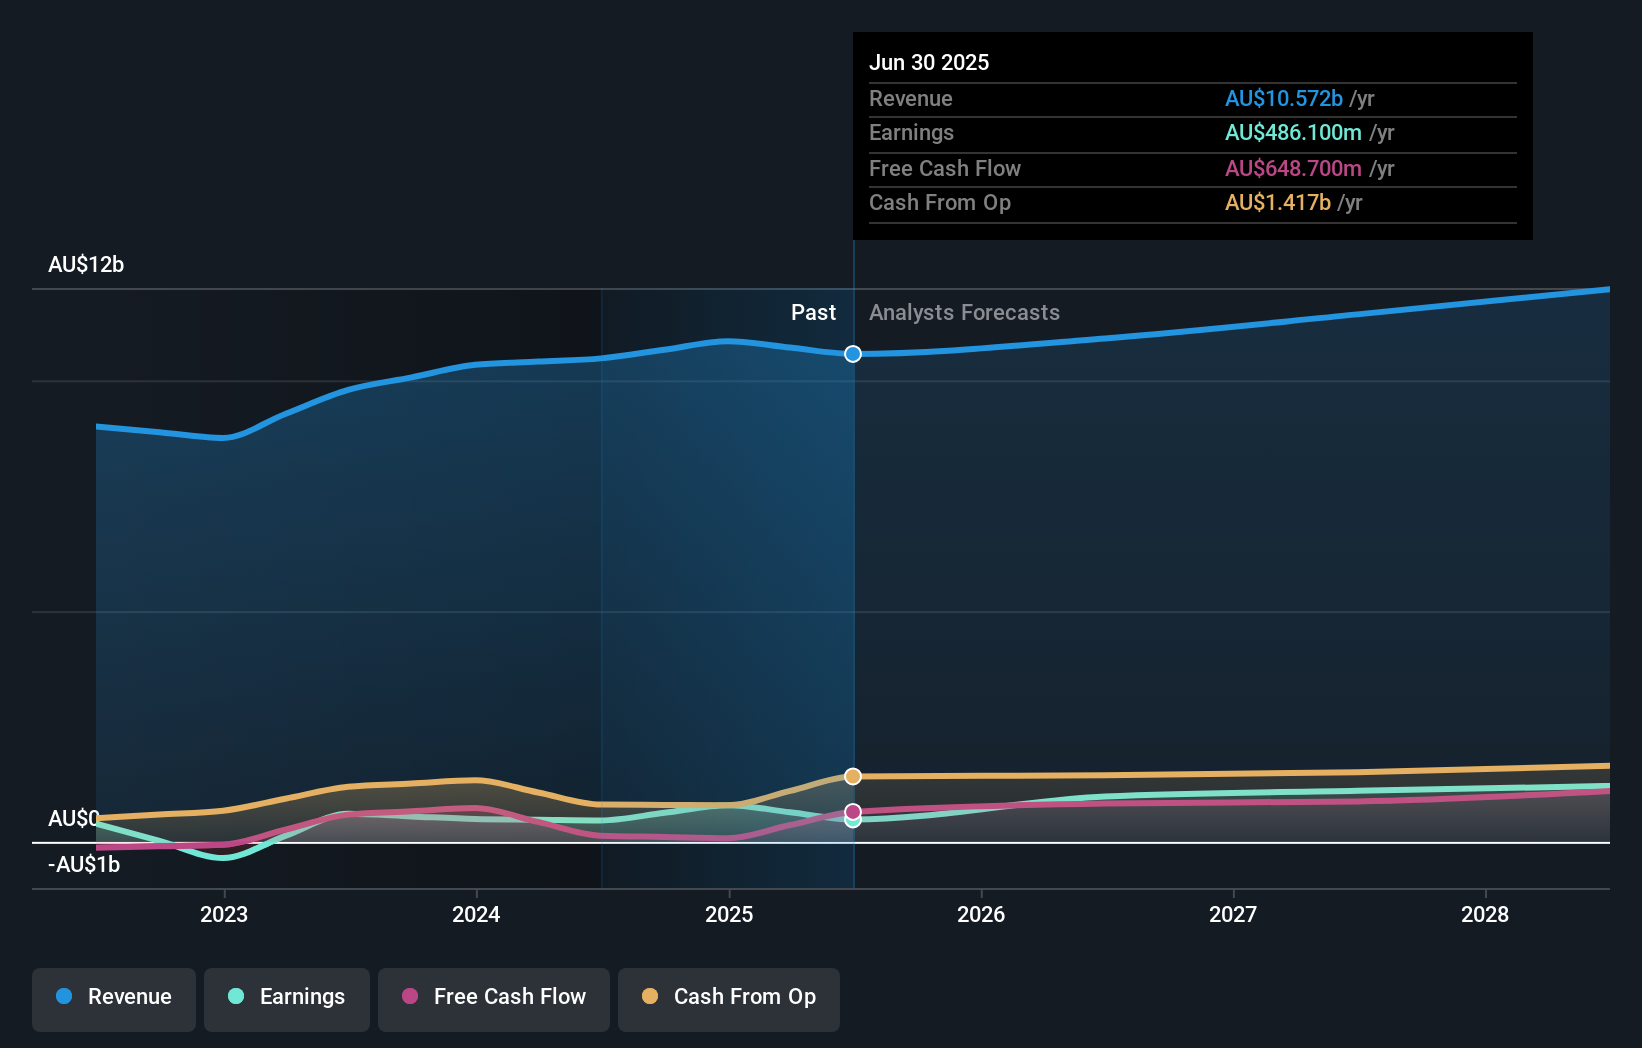Expand the Free Cash Flow tooltip row
1642x1048 pixels.
[1292, 168]
